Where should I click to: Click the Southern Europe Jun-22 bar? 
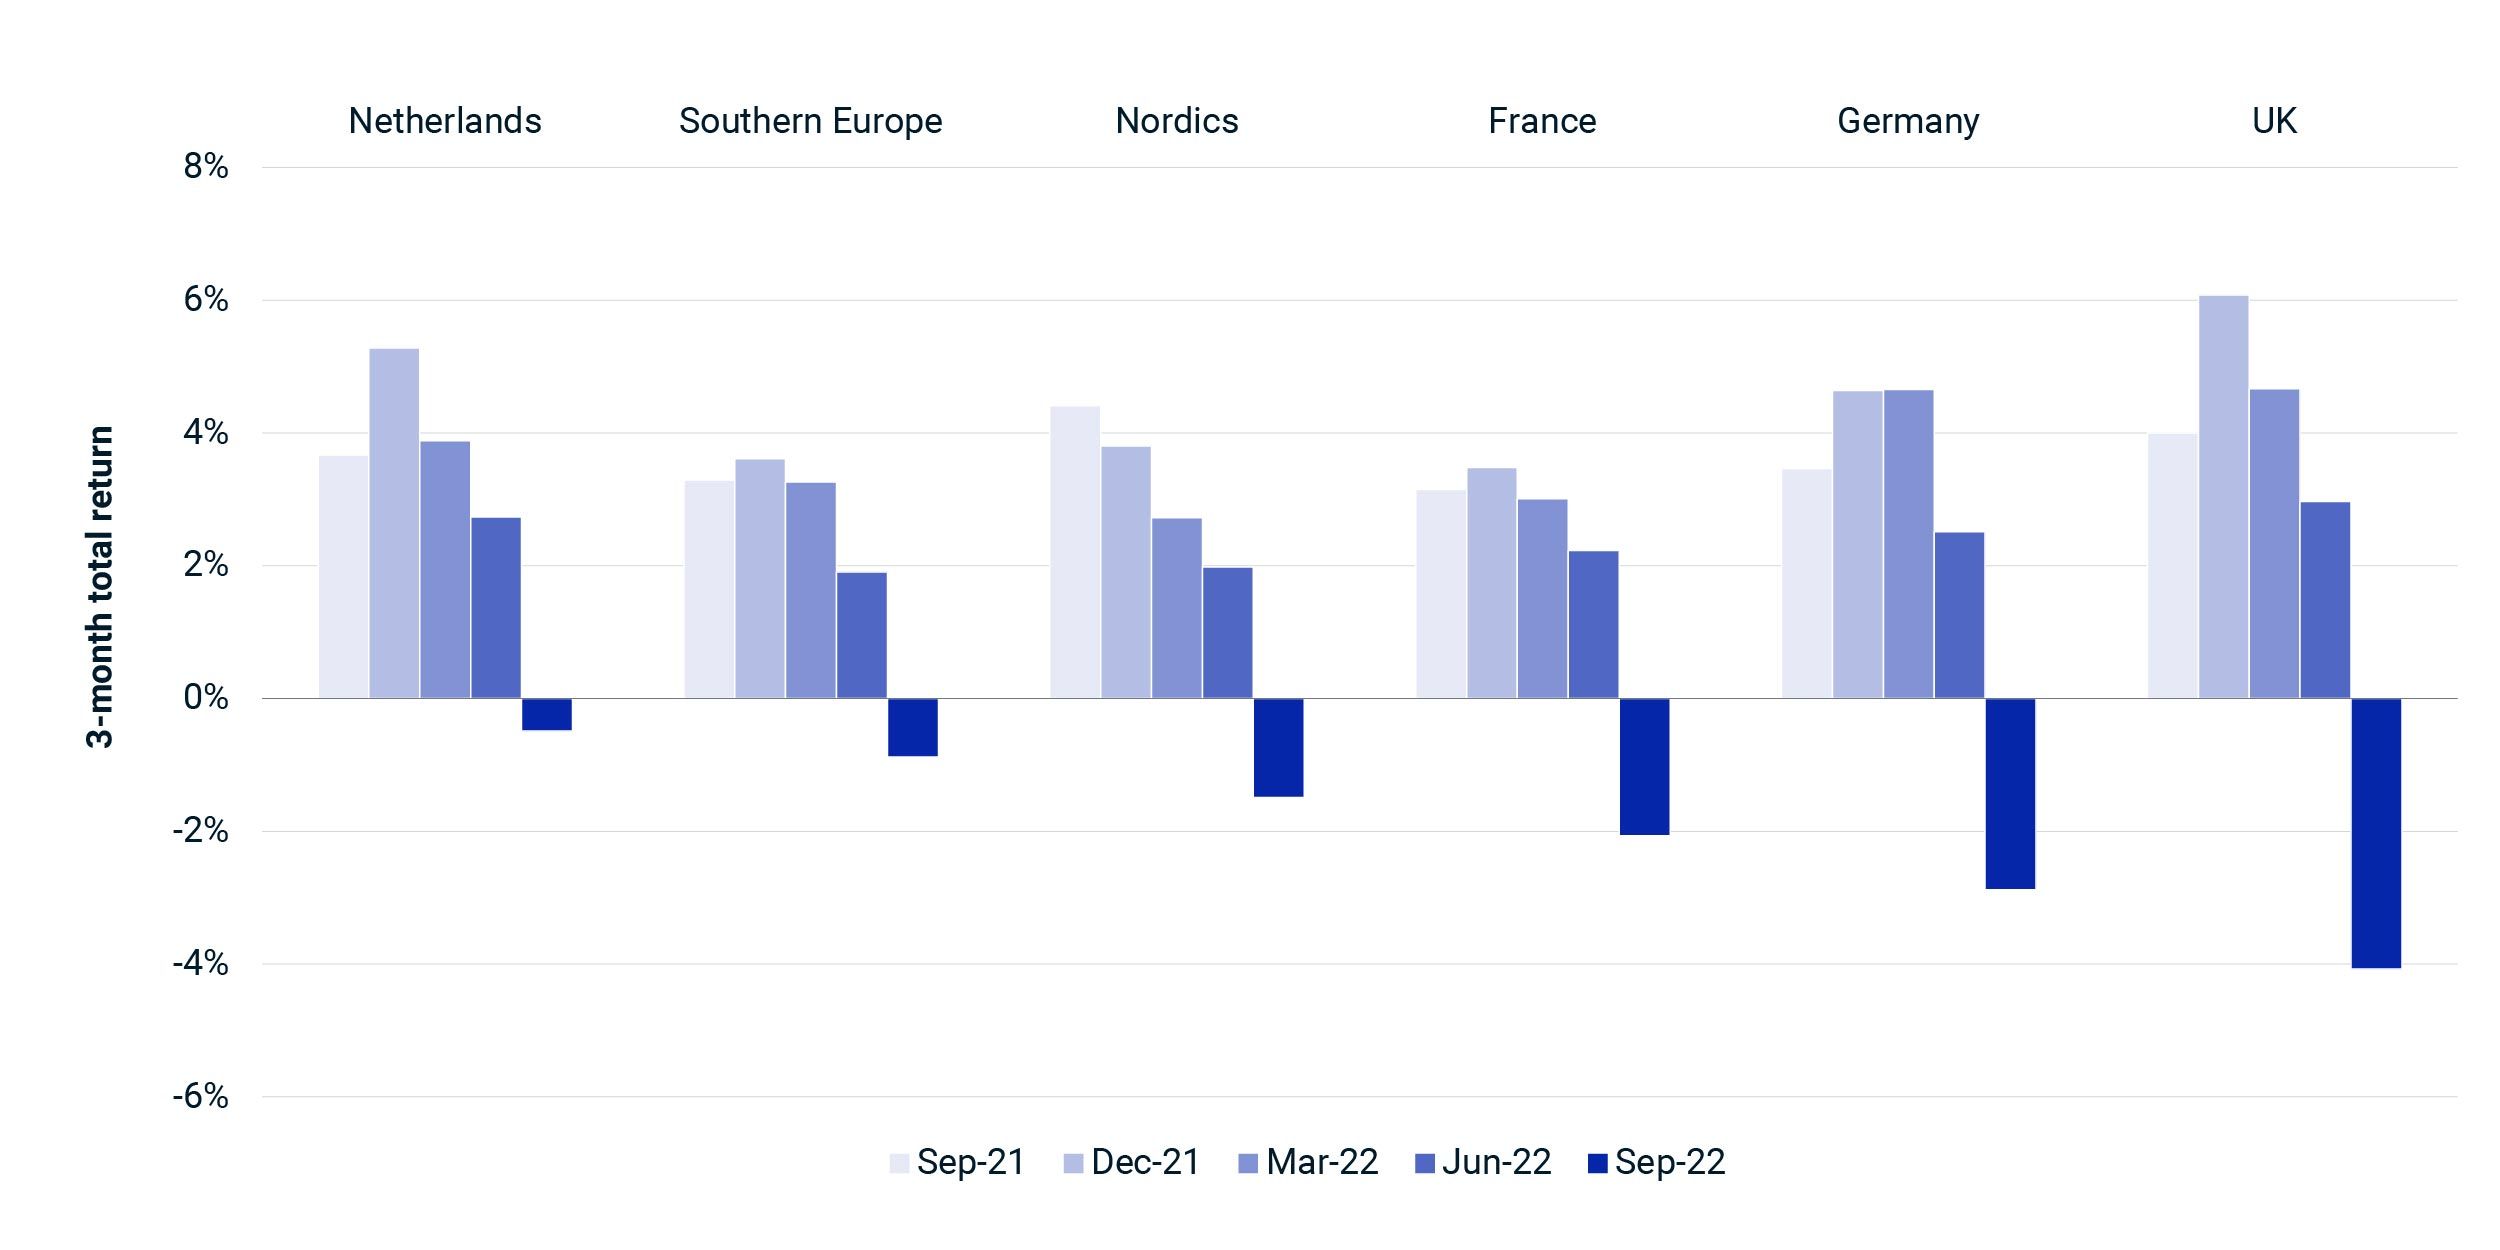point(861,635)
